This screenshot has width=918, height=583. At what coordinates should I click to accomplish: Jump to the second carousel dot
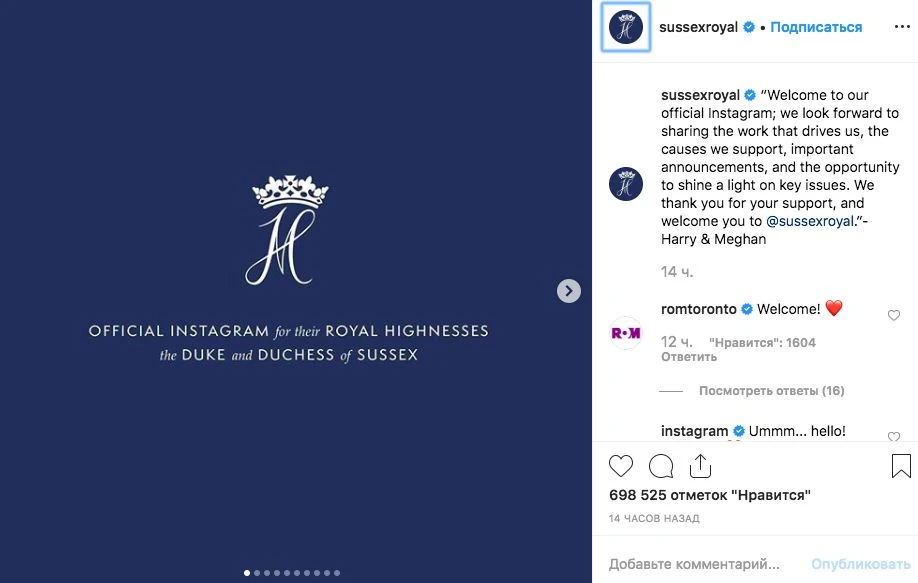[257, 573]
